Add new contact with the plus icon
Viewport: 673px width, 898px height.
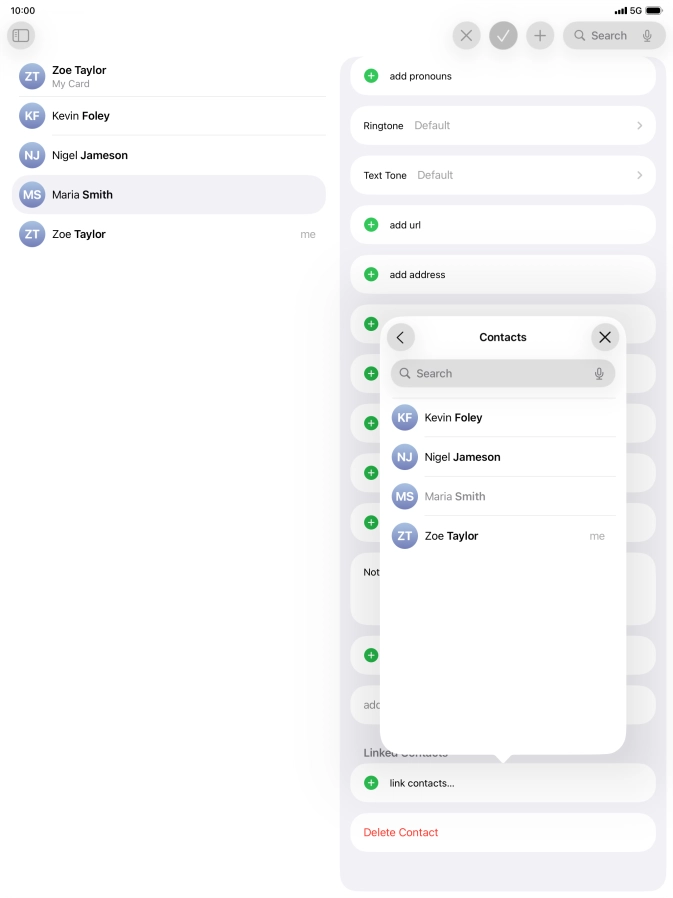coord(540,36)
